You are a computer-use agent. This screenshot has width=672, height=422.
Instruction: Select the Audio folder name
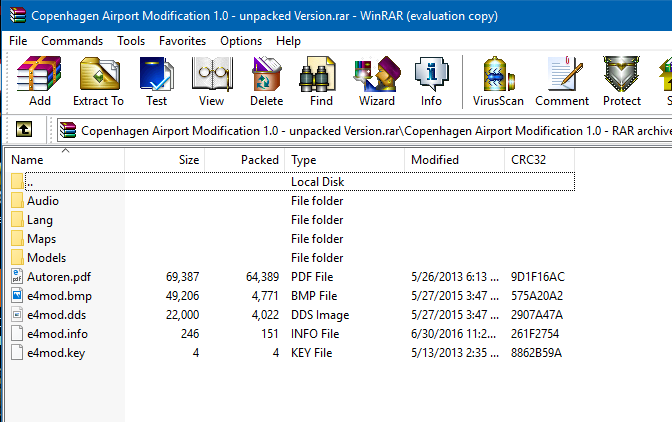(43, 201)
